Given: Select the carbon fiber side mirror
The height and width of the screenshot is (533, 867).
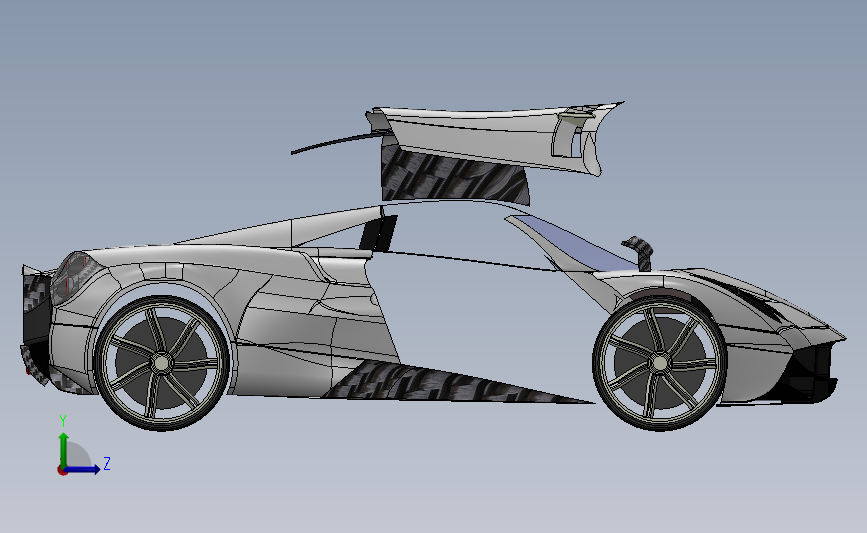Looking at the screenshot, I should (x=639, y=252).
